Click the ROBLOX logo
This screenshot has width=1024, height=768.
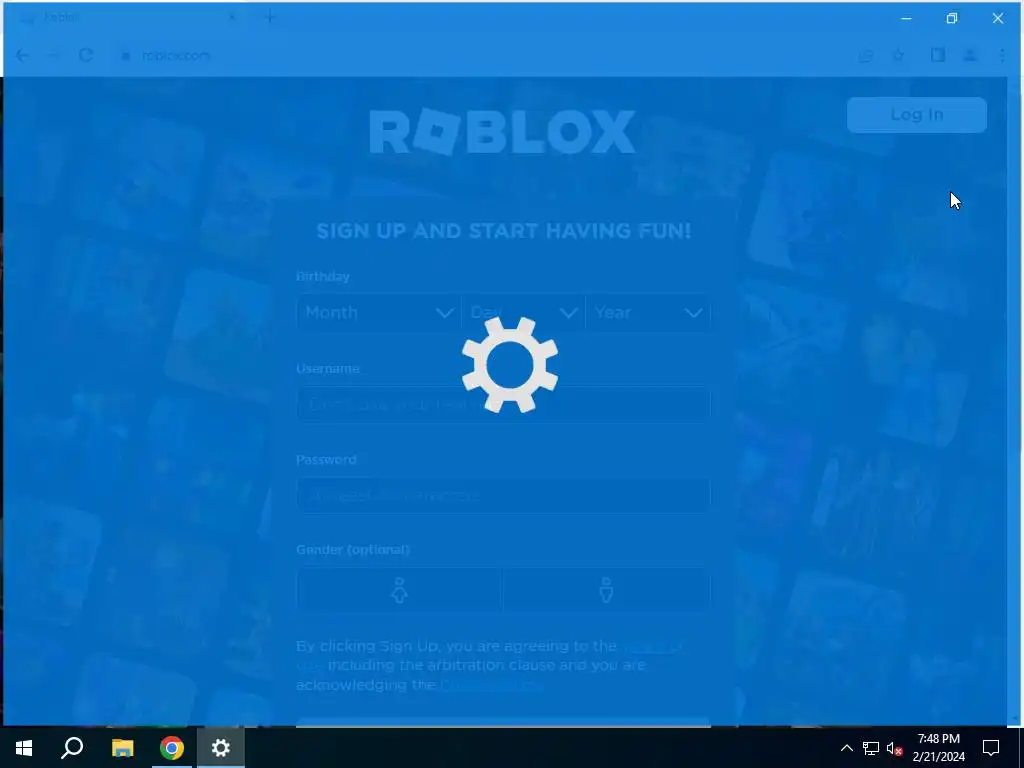tap(502, 131)
